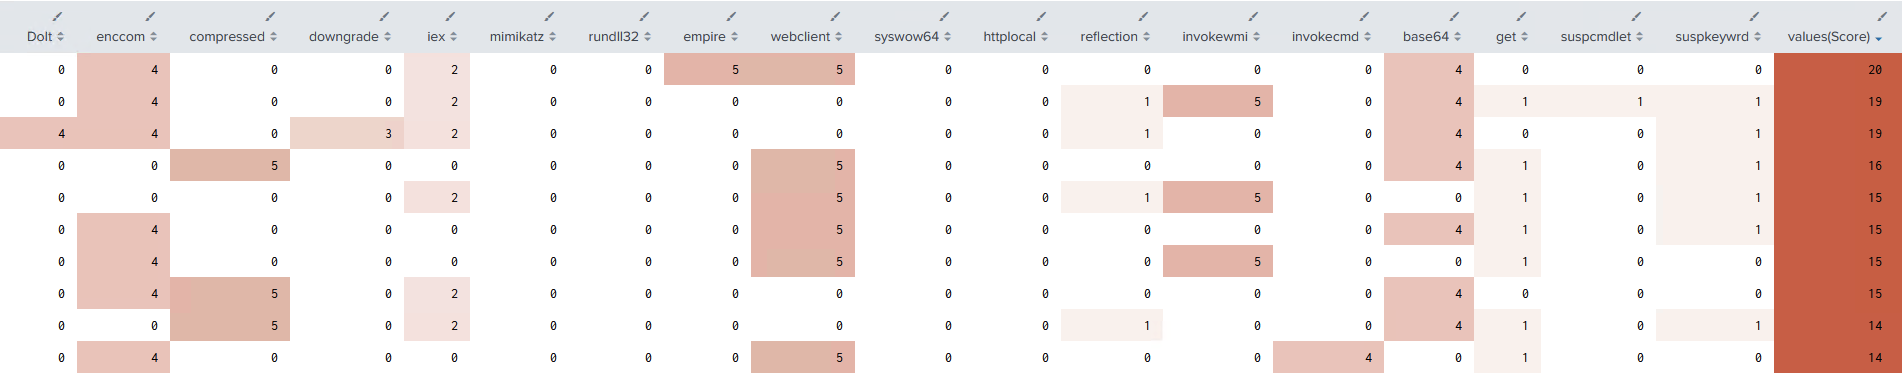The image size is (1902, 373).
Task: Click the pencil edit icon above DoIt column
Action: point(58,16)
